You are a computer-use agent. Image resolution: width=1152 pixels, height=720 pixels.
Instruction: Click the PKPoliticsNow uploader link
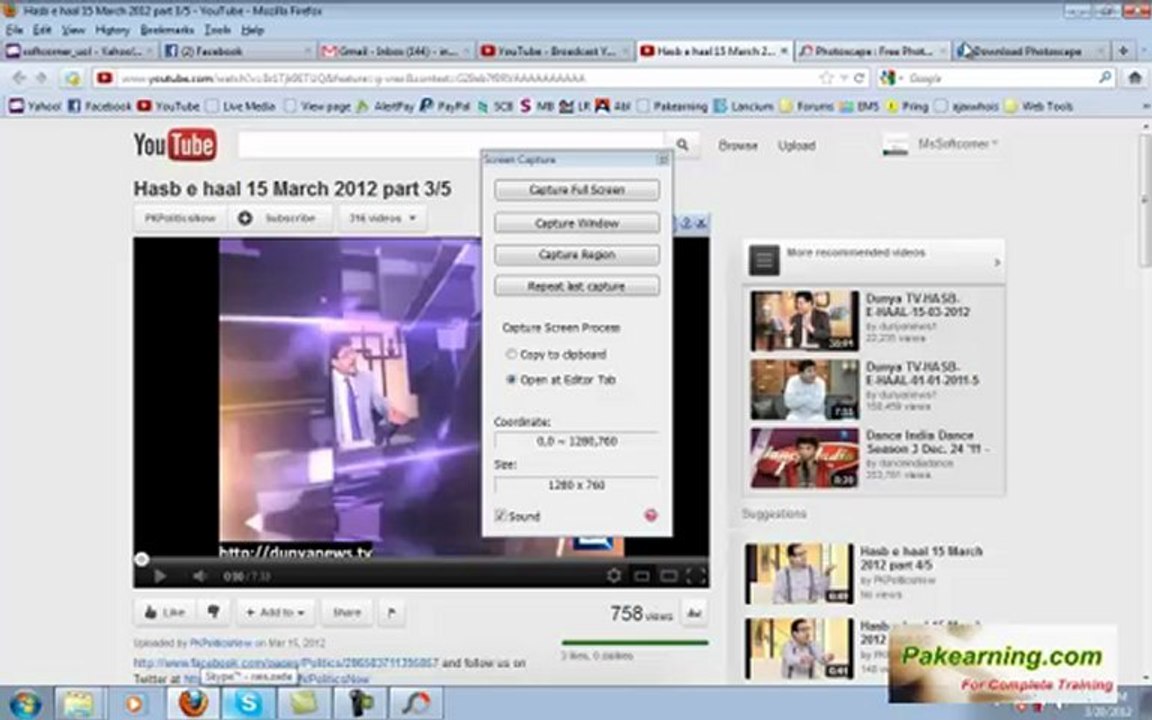[220, 643]
